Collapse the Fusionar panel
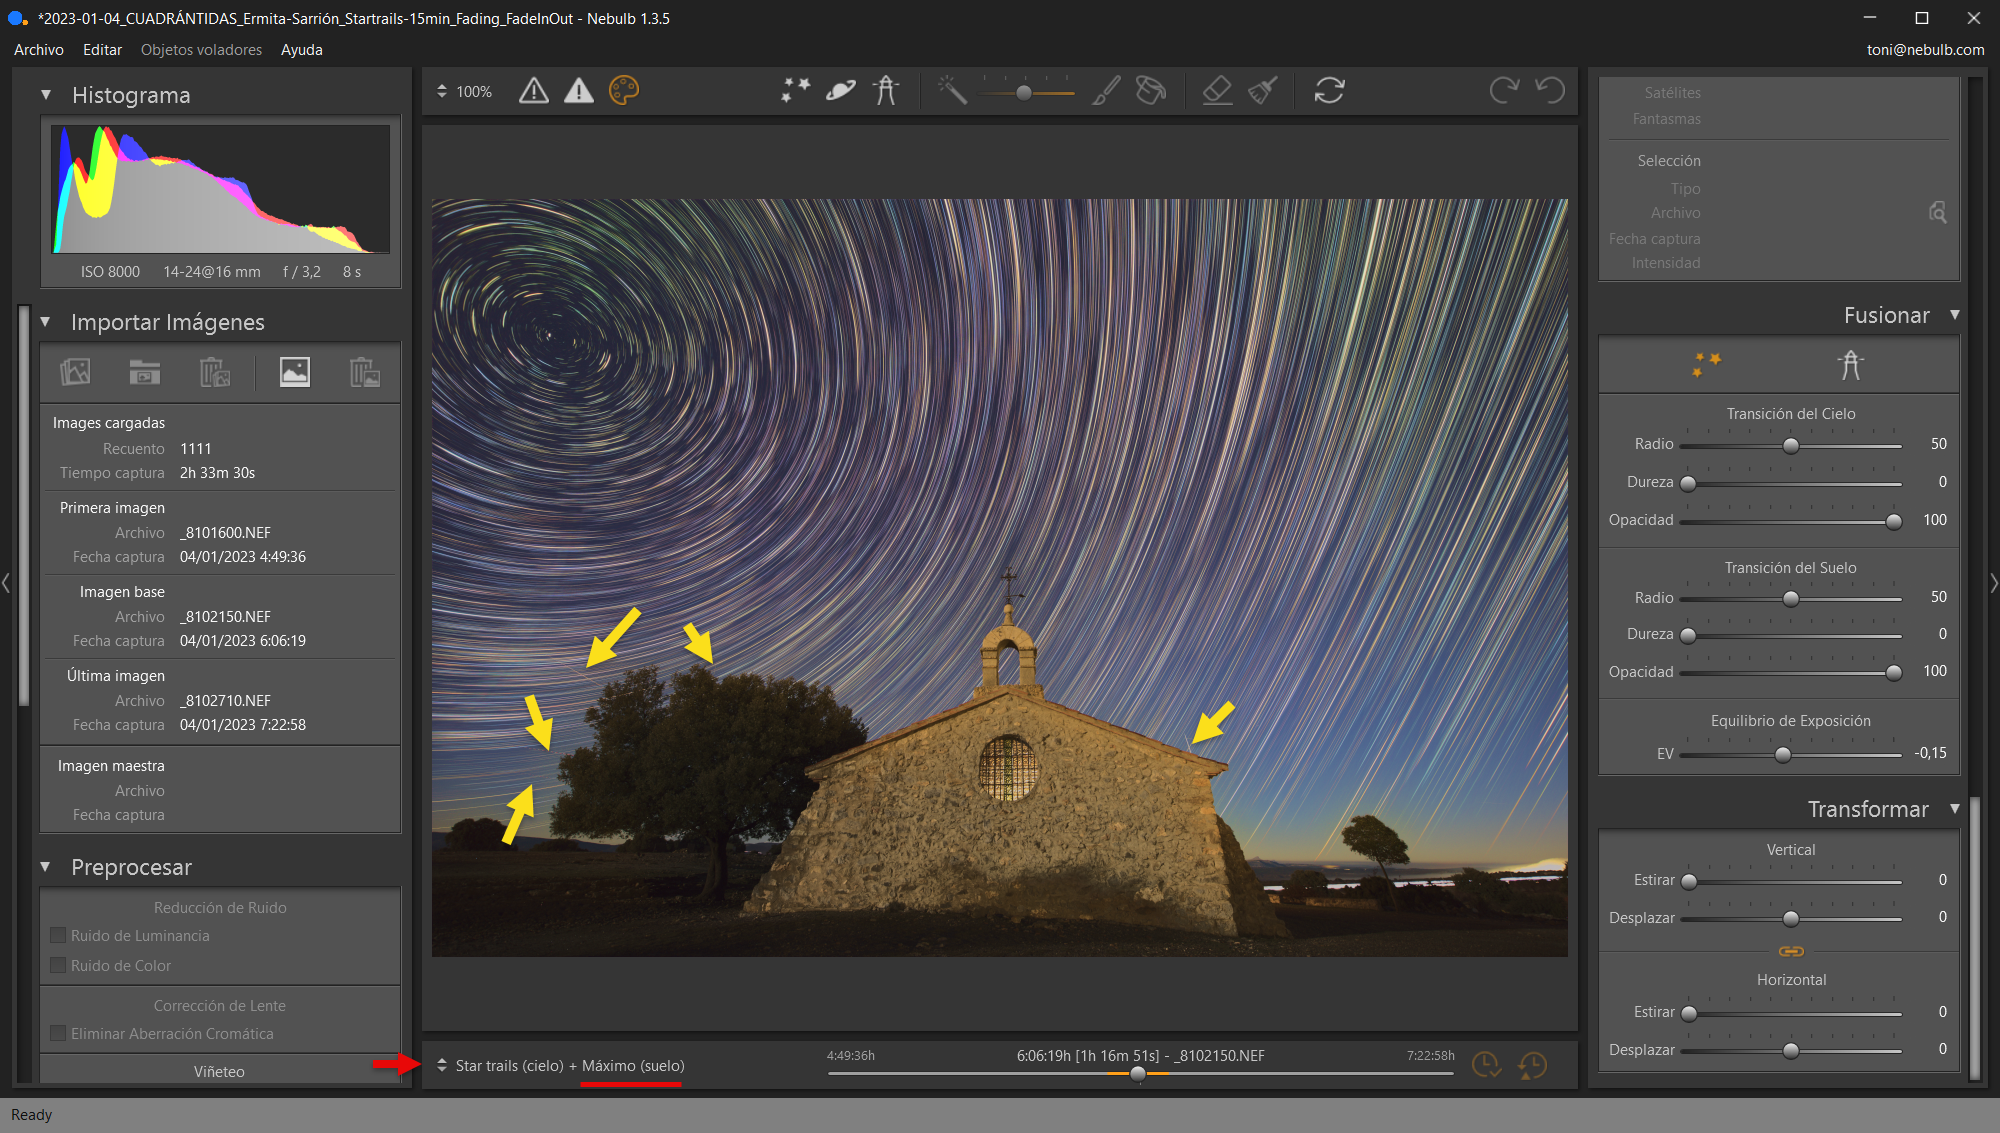Viewport: 2000px width, 1133px height. 1955,315
